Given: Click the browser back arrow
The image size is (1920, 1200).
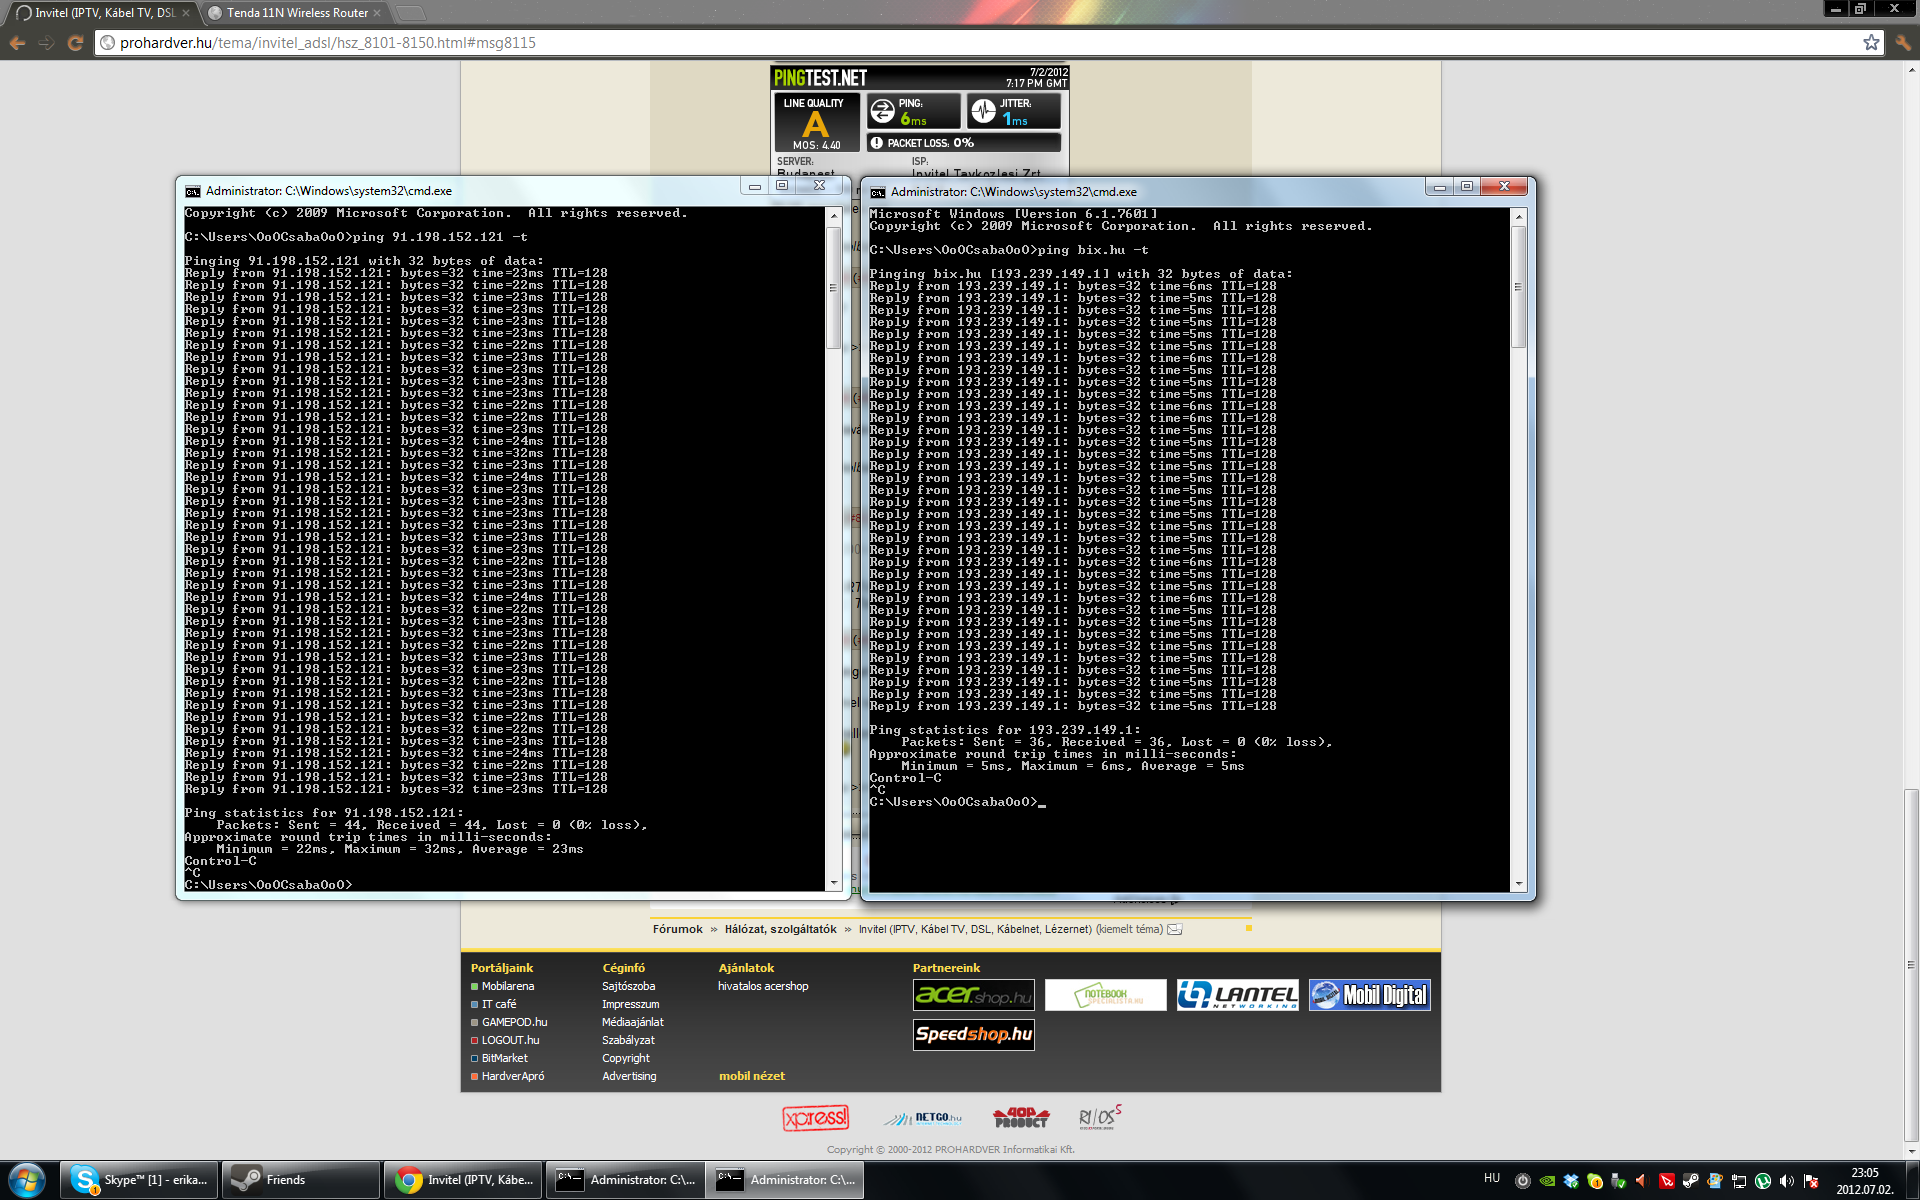Looking at the screenshot, I should click(x=17, y=43).
